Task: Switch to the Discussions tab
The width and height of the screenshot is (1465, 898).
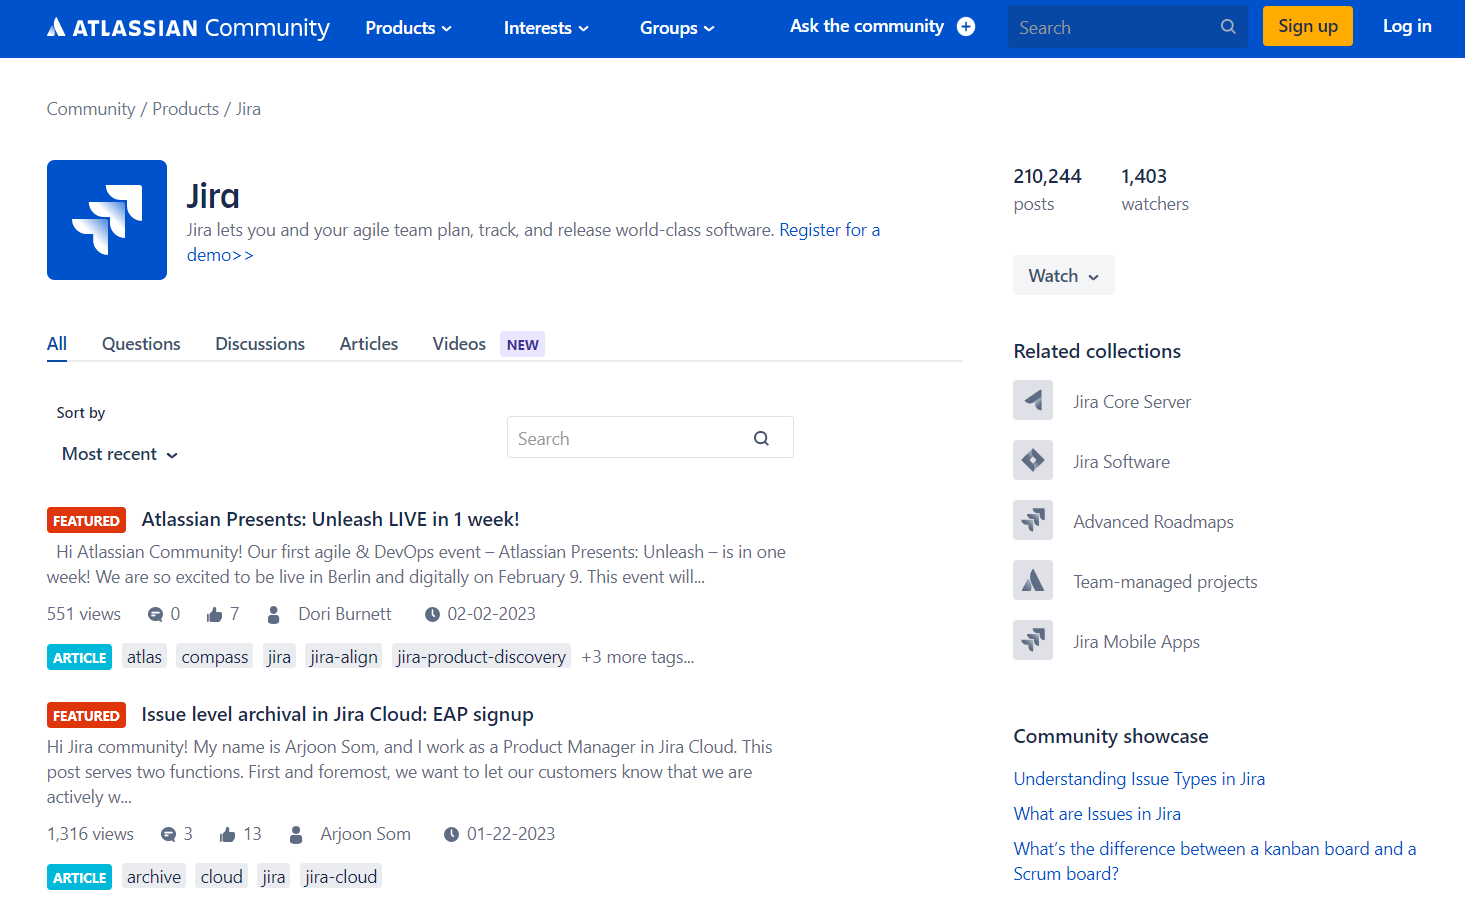Action: [260, 344]
